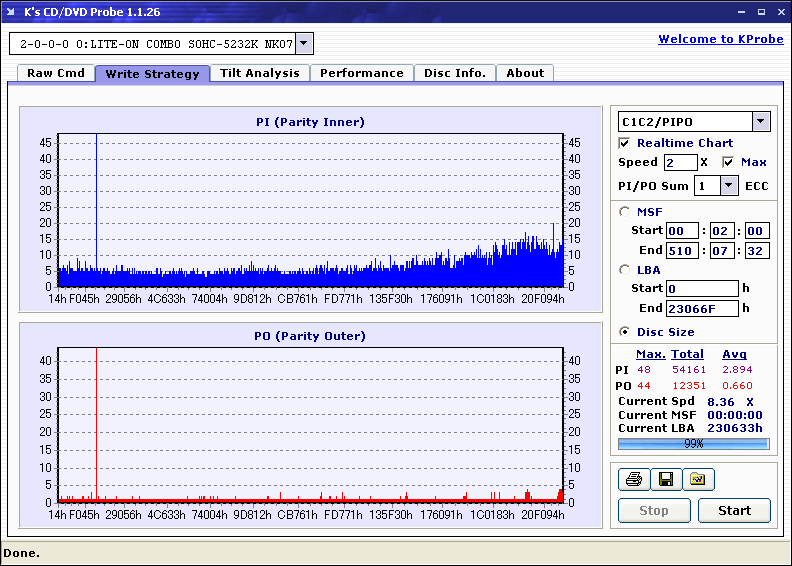Open the PI/PO Sum ECC dropdown
Image resolution: width=792 pixels, height=566 pixels.
728,185
